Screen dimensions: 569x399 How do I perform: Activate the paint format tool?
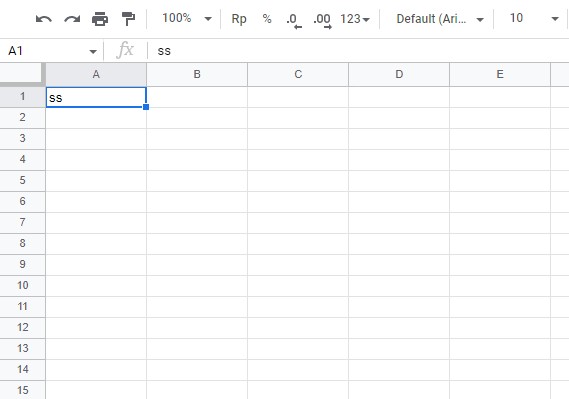click(x=128, y=18)
